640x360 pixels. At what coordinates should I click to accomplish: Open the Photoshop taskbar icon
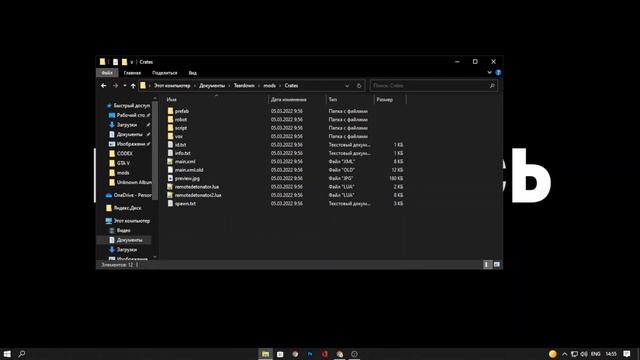pyautogui.click(x=310, y=354)
